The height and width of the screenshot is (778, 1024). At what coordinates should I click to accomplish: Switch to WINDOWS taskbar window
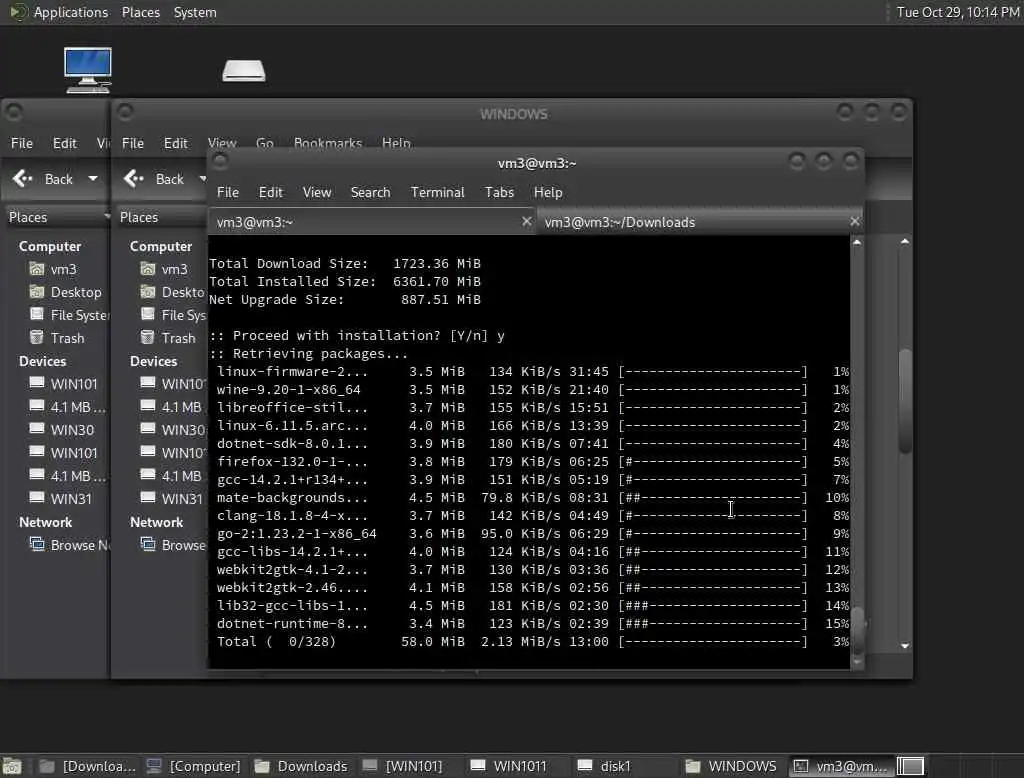(x=731, y=766)
